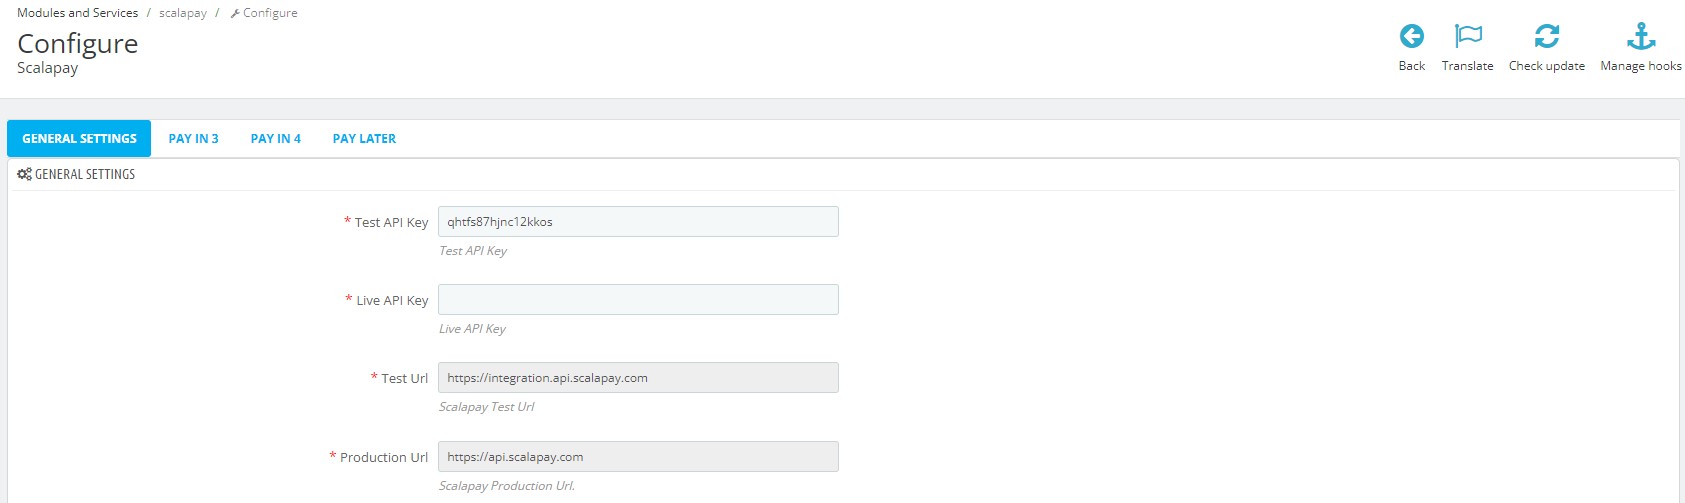Viewport: 1685px width, 503px height.
Task: Click the Production Url input field
Action: pyautogui.click(x=638, y=457)
